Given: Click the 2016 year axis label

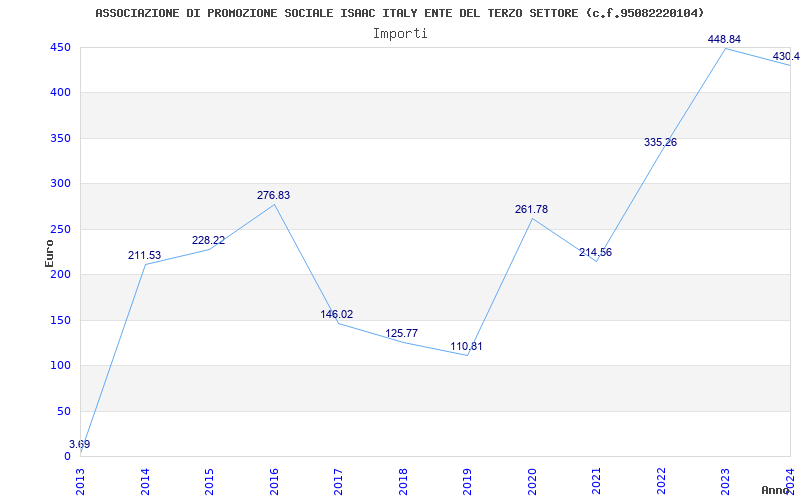Looking at the screenshot, I should point(274,481).
